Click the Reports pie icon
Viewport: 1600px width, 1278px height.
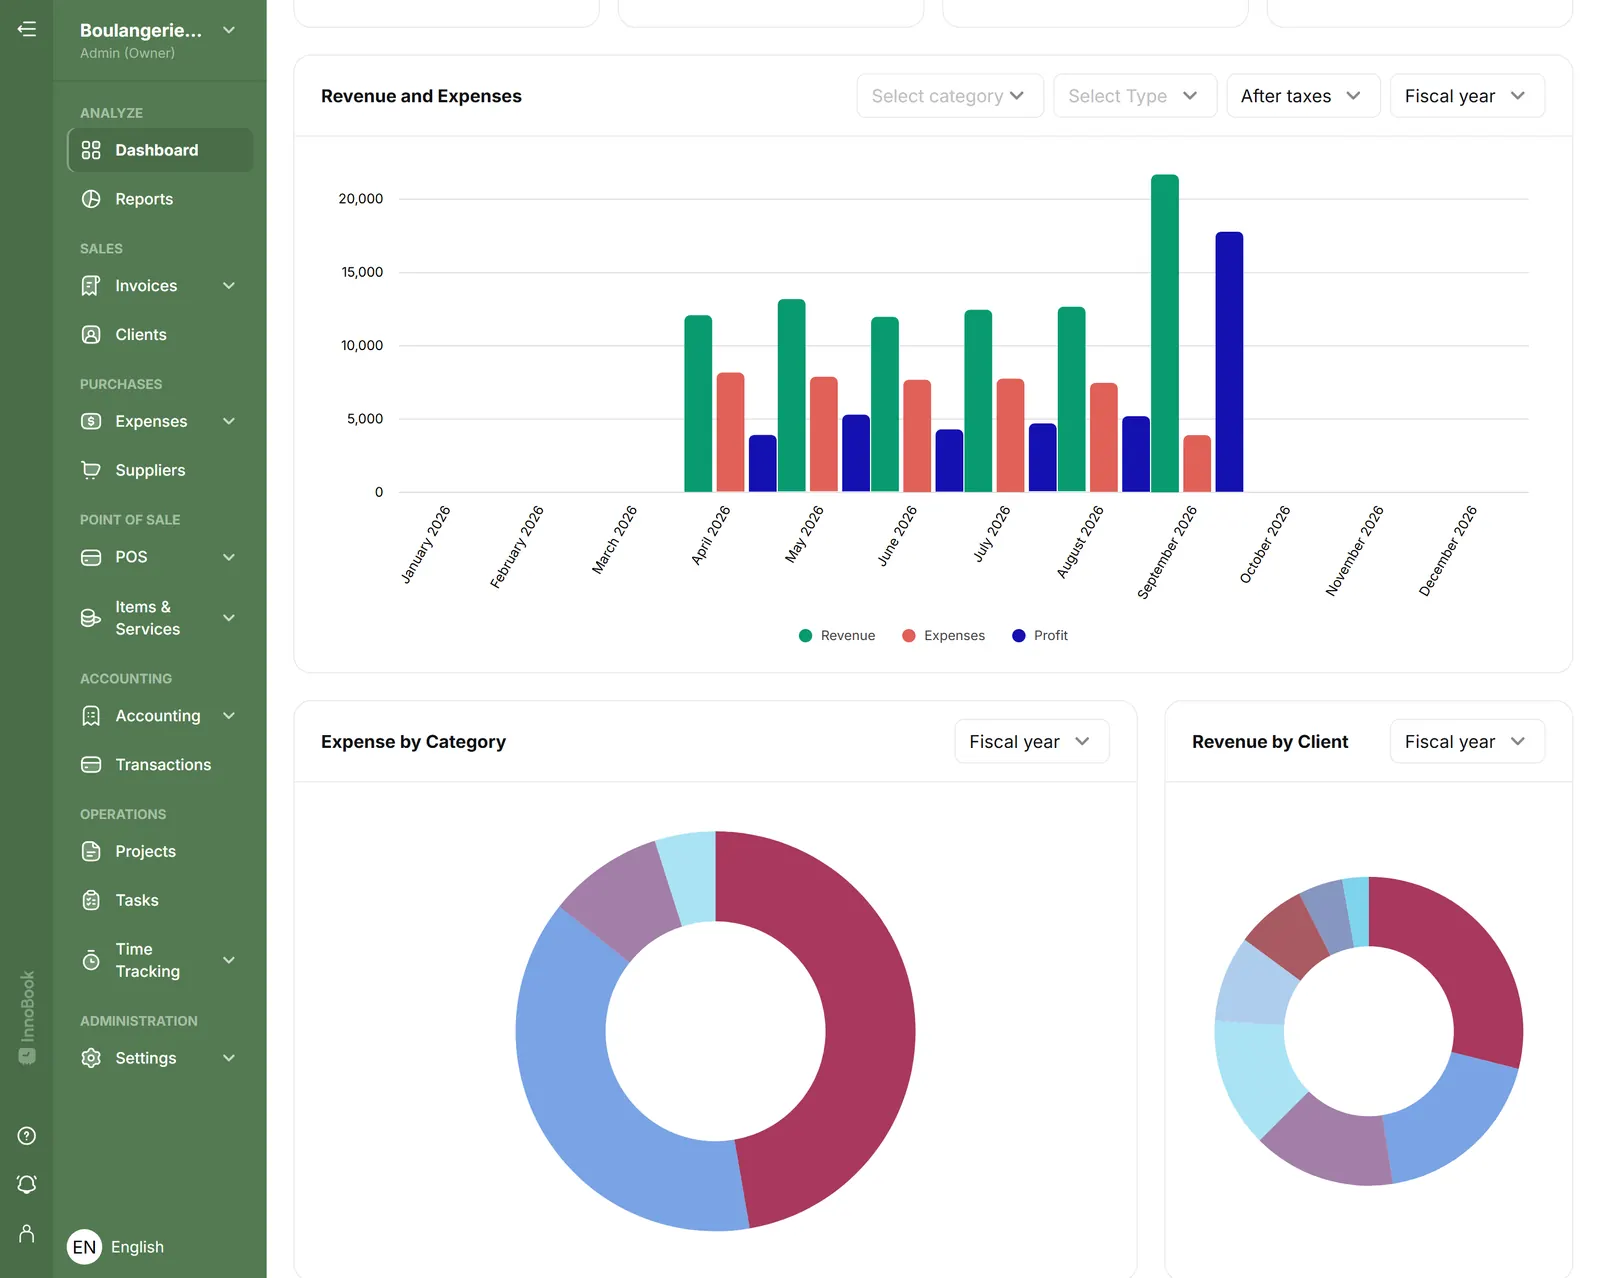(91, 199)
